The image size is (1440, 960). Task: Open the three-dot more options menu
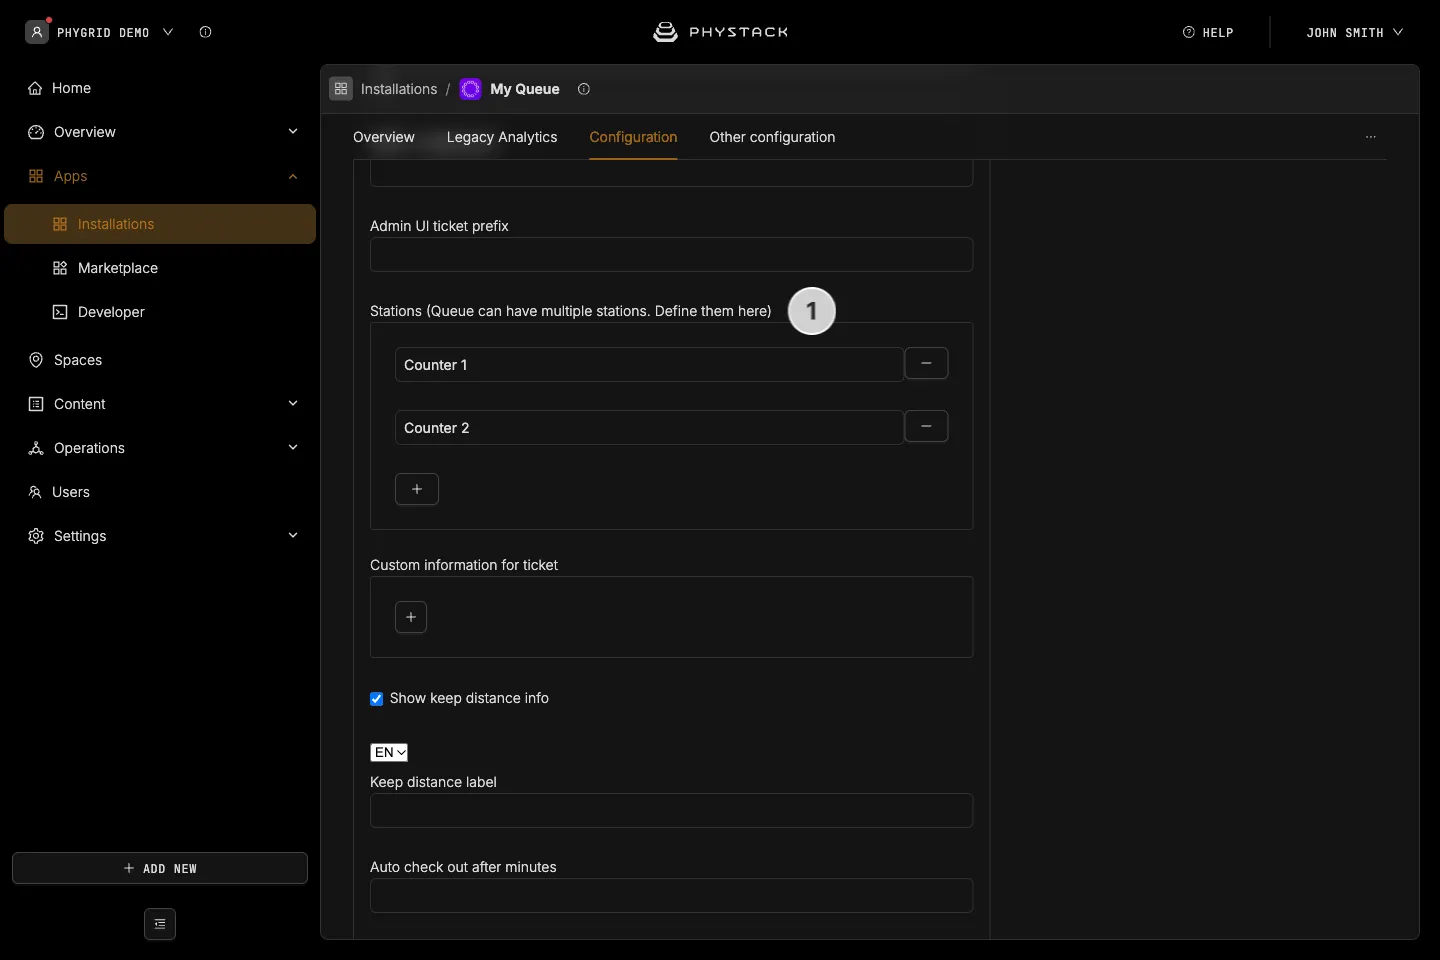pos(1371,137)
